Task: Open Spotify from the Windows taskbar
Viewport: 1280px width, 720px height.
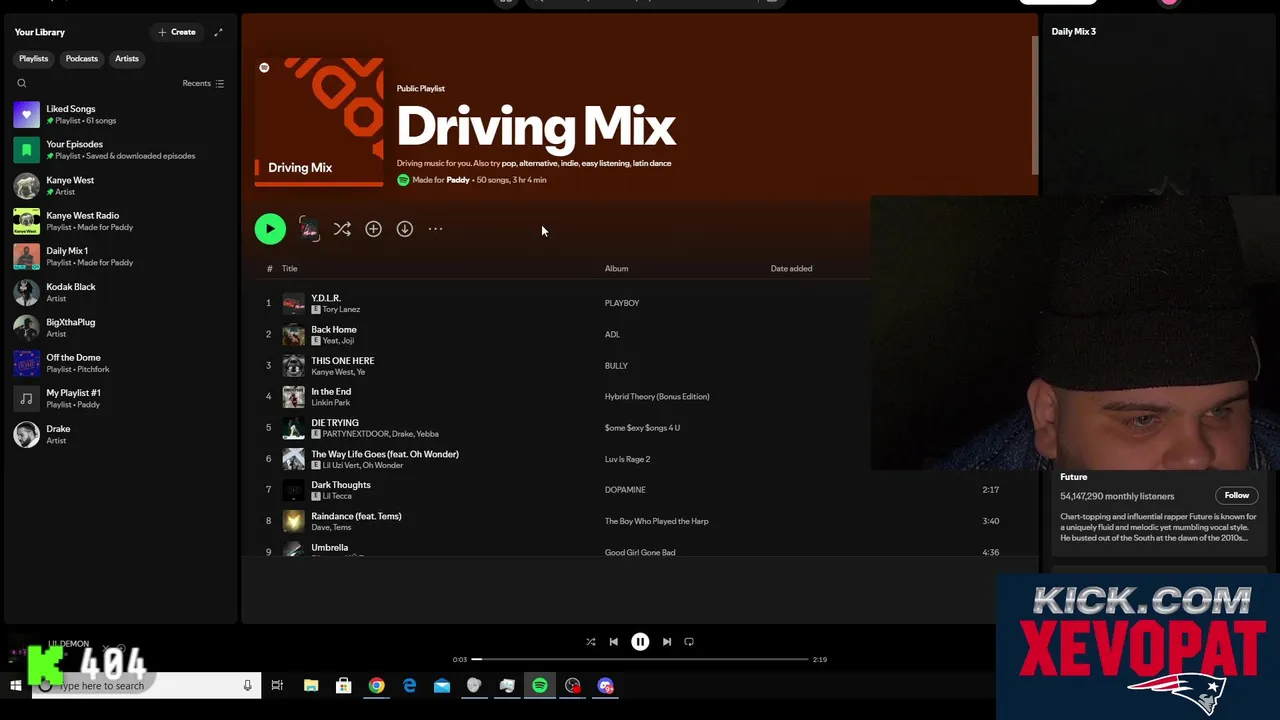Action: (x=540, y=685)
